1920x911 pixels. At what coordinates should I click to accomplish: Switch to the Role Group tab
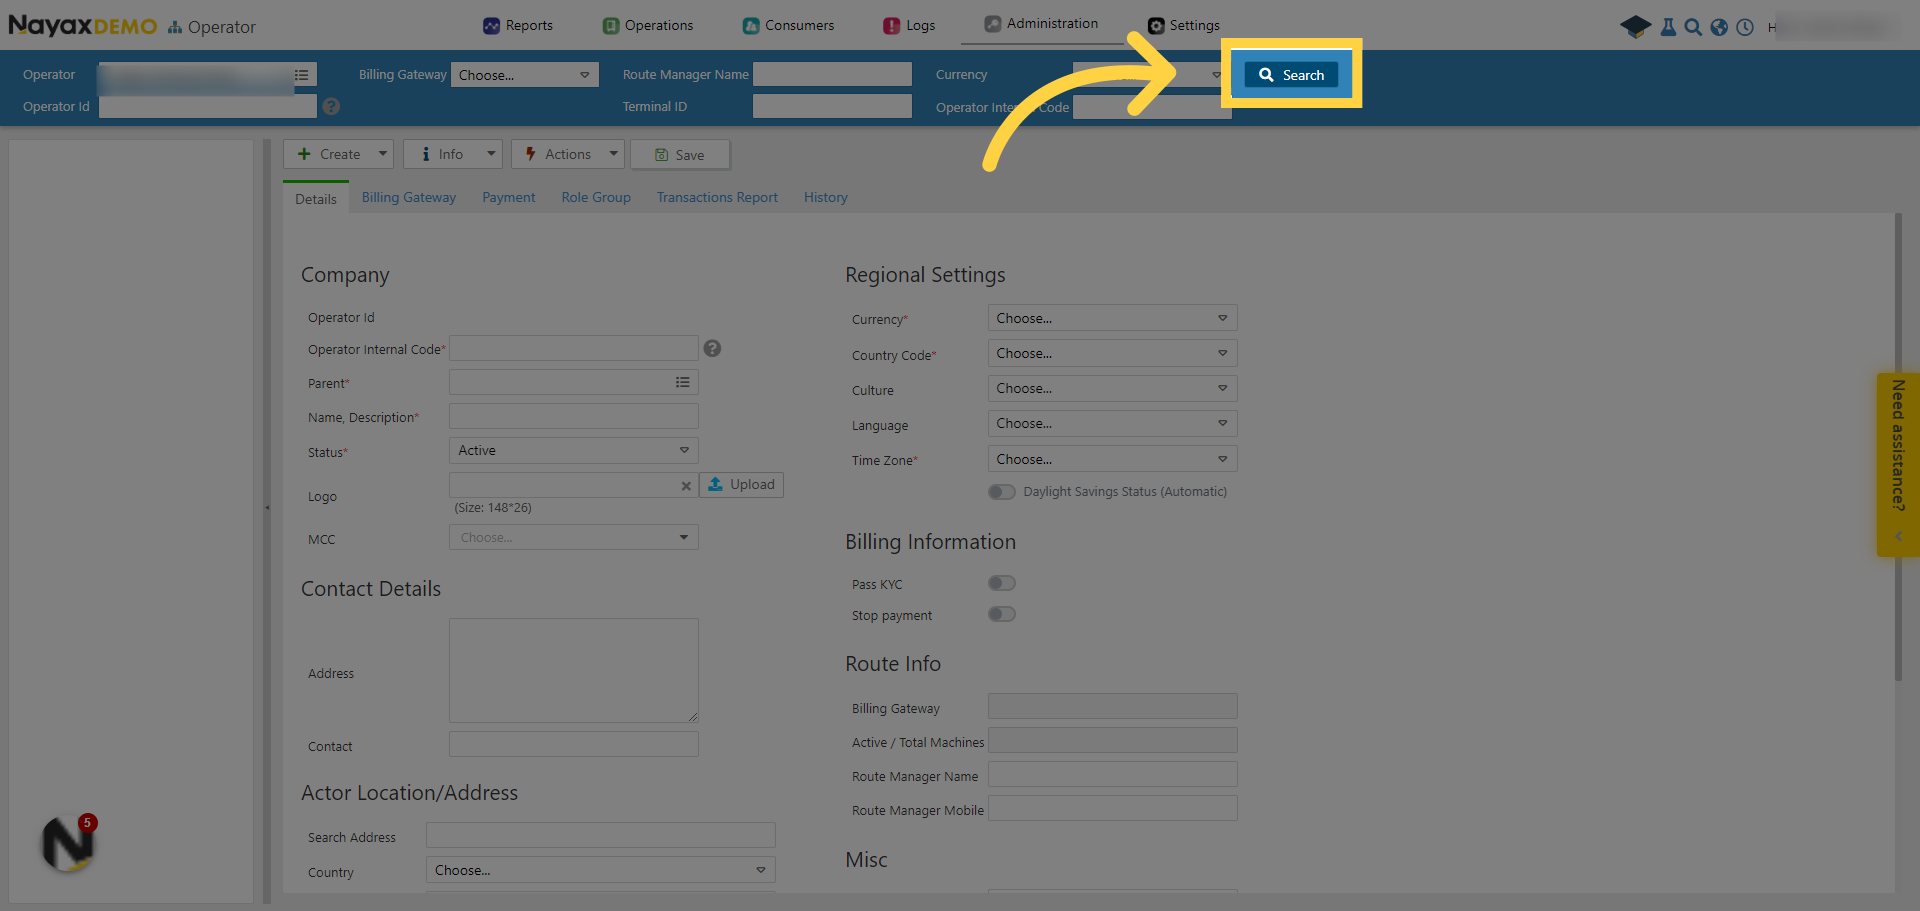click(596, 197)
